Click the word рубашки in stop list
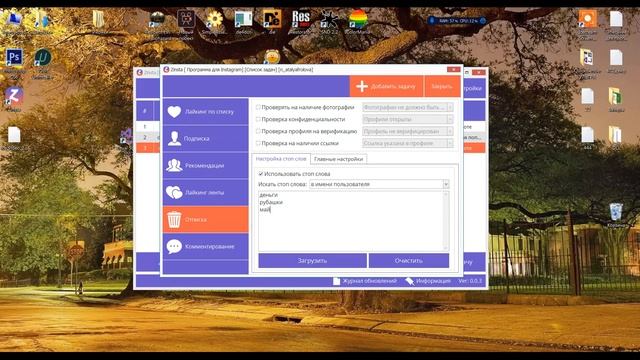640x360 pixels. tap(271, 202)
